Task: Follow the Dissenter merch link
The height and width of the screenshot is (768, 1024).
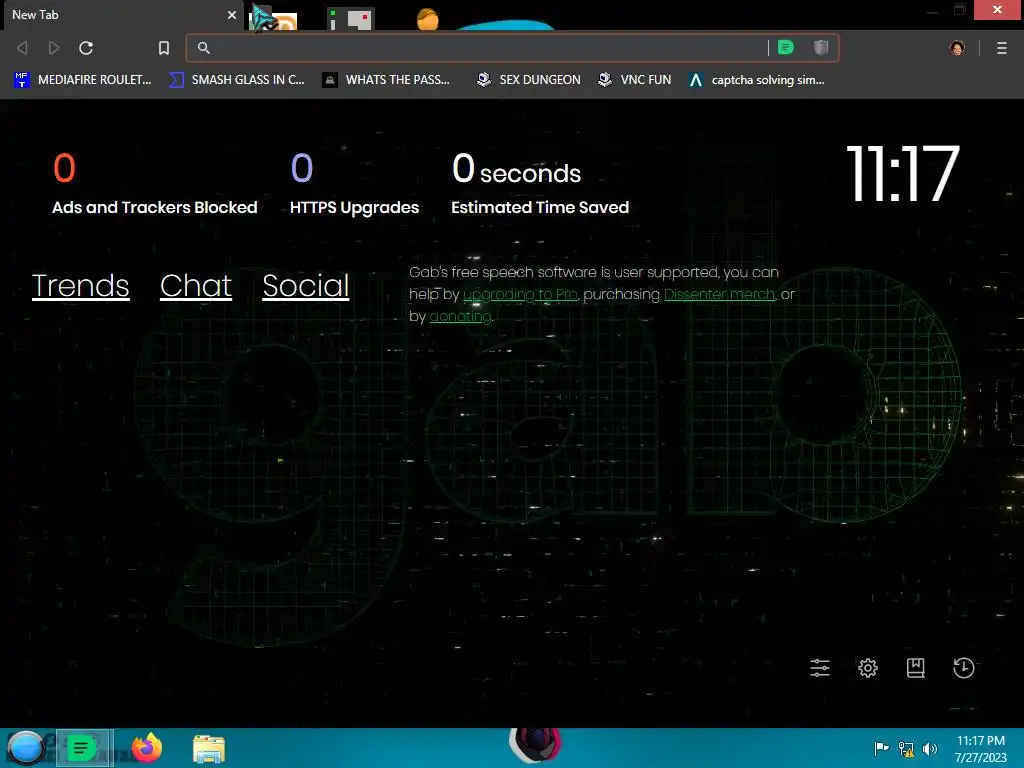Action: (x=719, y=295)
